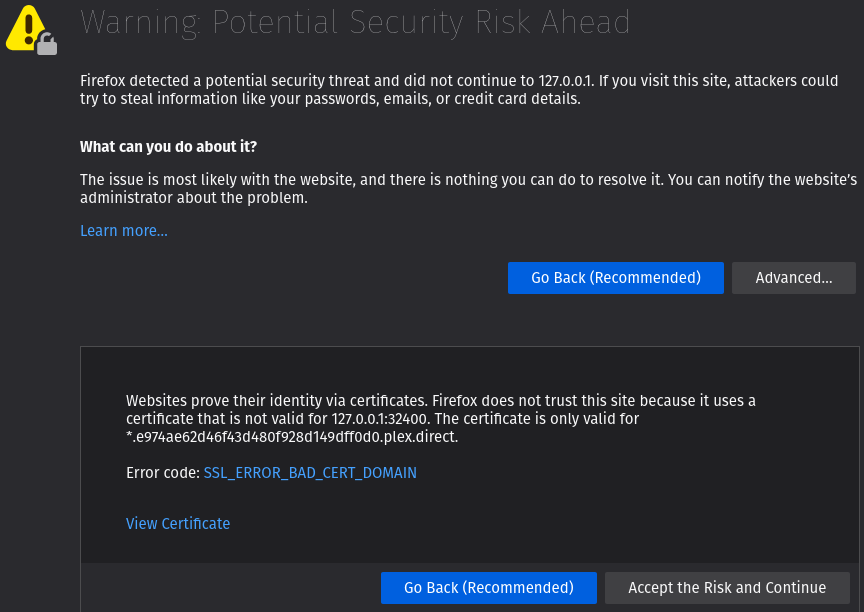Open the Learn more… link
Viewport: 864px width, 612px height.
coord(124,231)
